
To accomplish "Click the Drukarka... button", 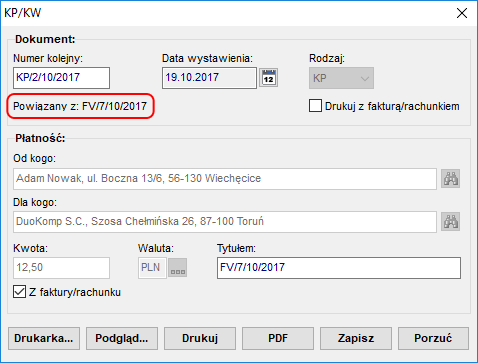I will click(x=44, y=338).
